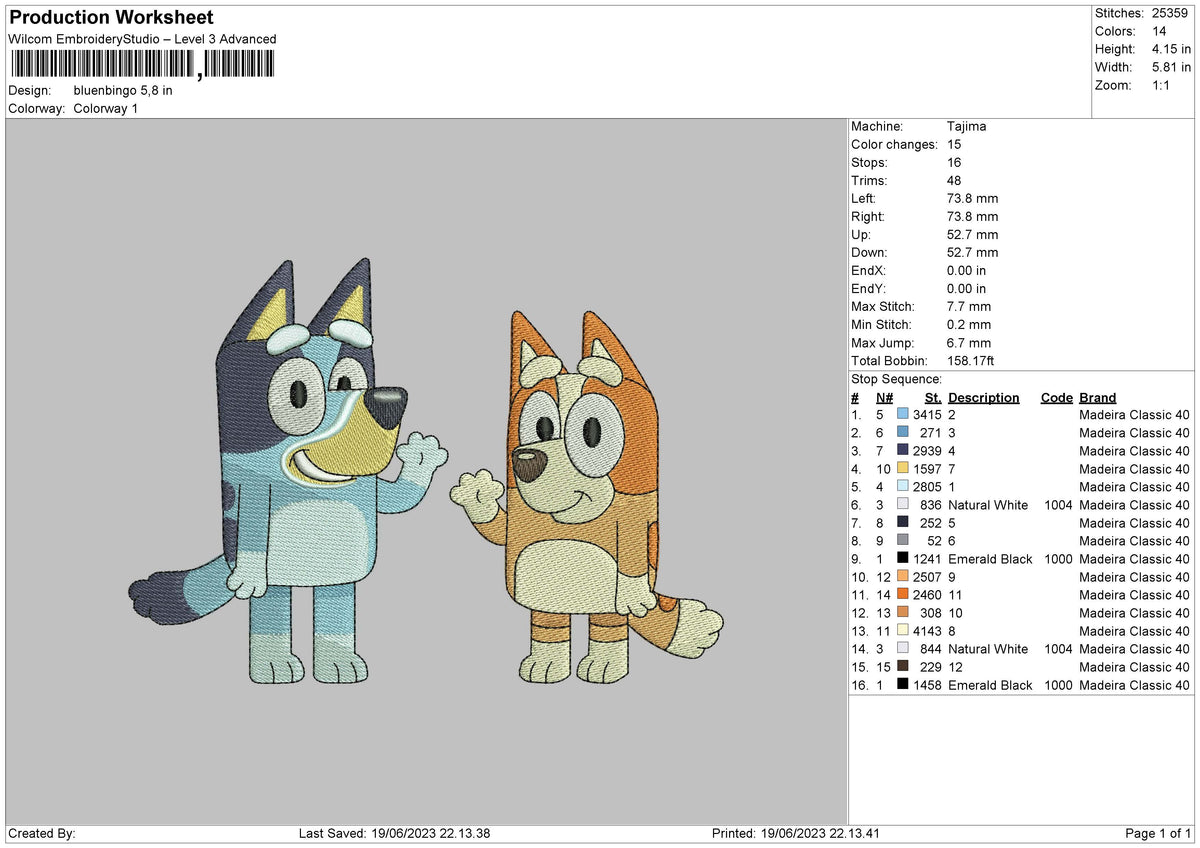Click the gray swatch in stop 8
This screenshot has width=1200, height=848.
903,541
